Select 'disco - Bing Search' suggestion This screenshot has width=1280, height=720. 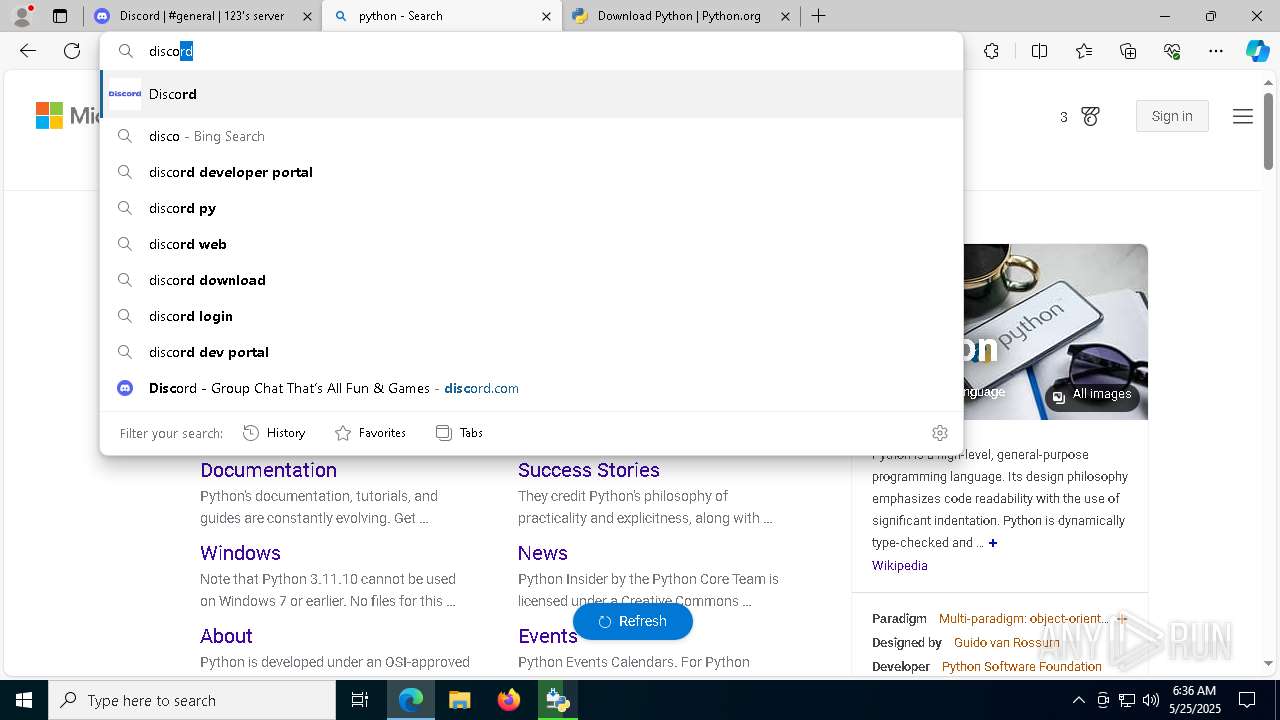tap(532, 136)
